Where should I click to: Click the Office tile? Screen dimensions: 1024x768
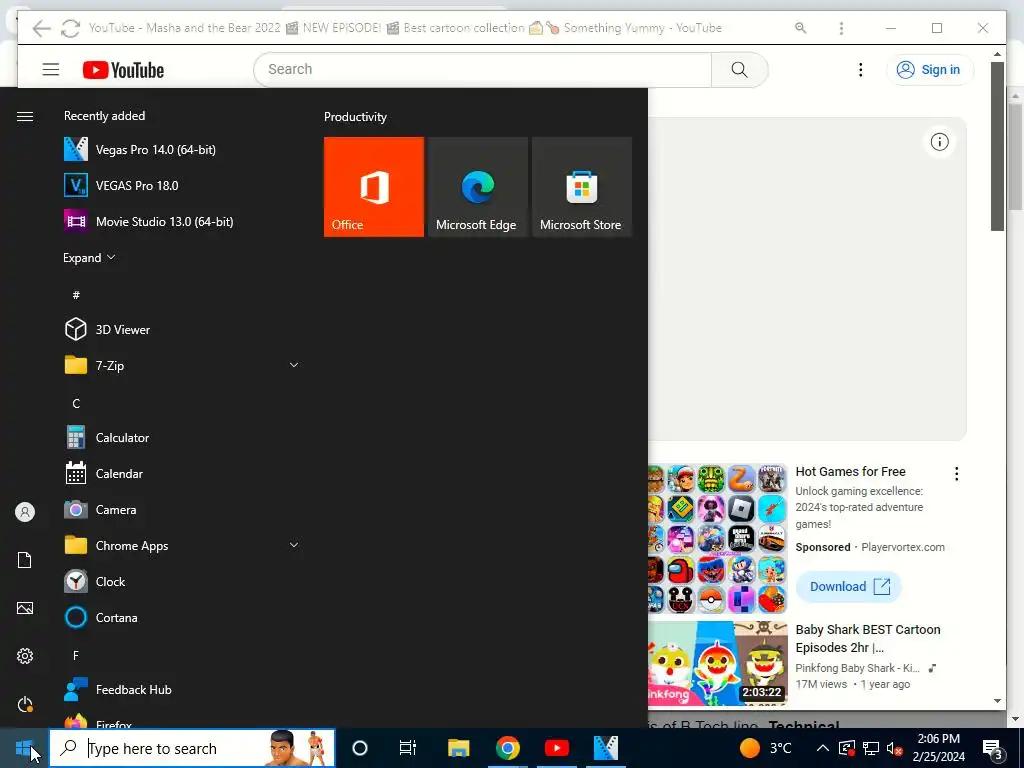[x=374, y=187]
